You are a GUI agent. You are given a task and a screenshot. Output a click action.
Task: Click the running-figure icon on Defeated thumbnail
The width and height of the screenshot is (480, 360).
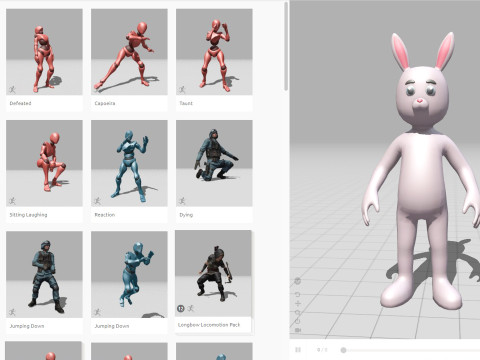12,89
